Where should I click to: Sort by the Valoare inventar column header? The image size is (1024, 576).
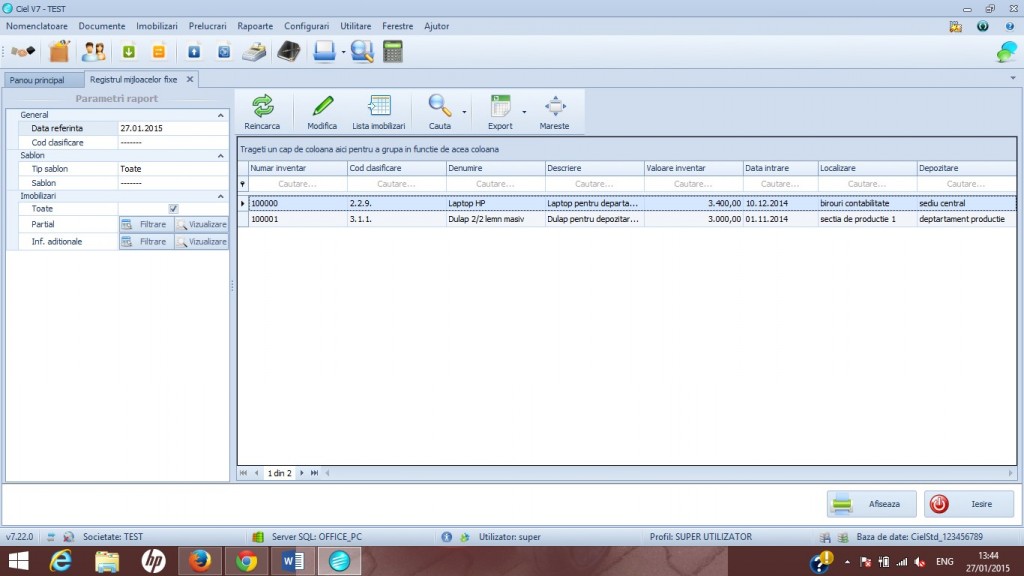(x=693, y=168)
